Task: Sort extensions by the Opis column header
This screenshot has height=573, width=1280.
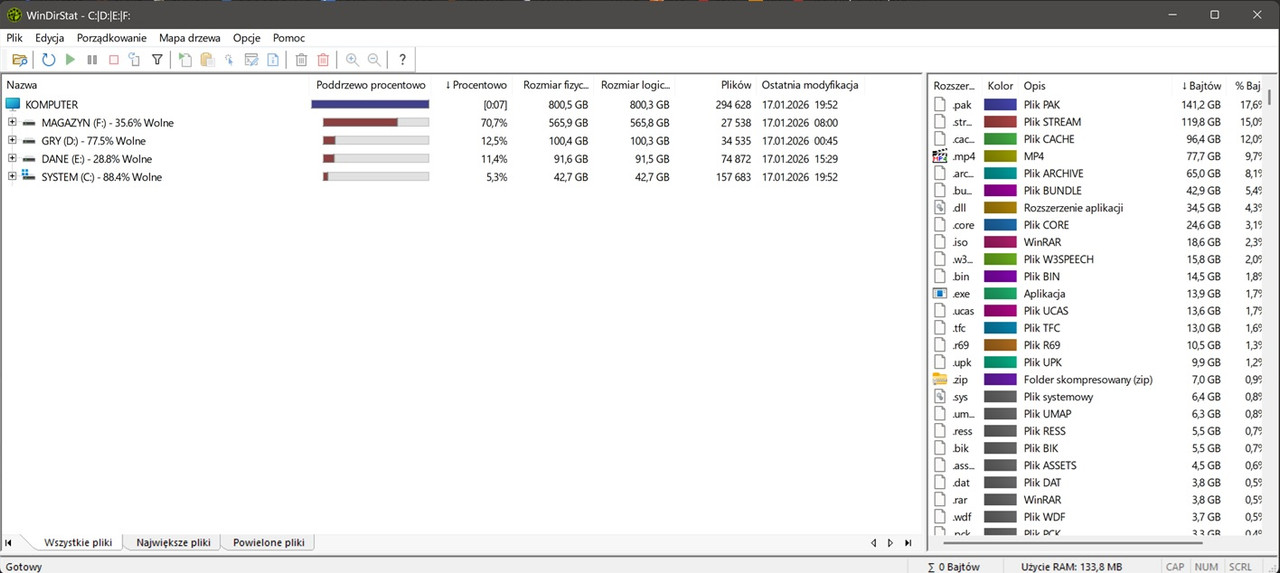Action: [x=1096, y=85]
